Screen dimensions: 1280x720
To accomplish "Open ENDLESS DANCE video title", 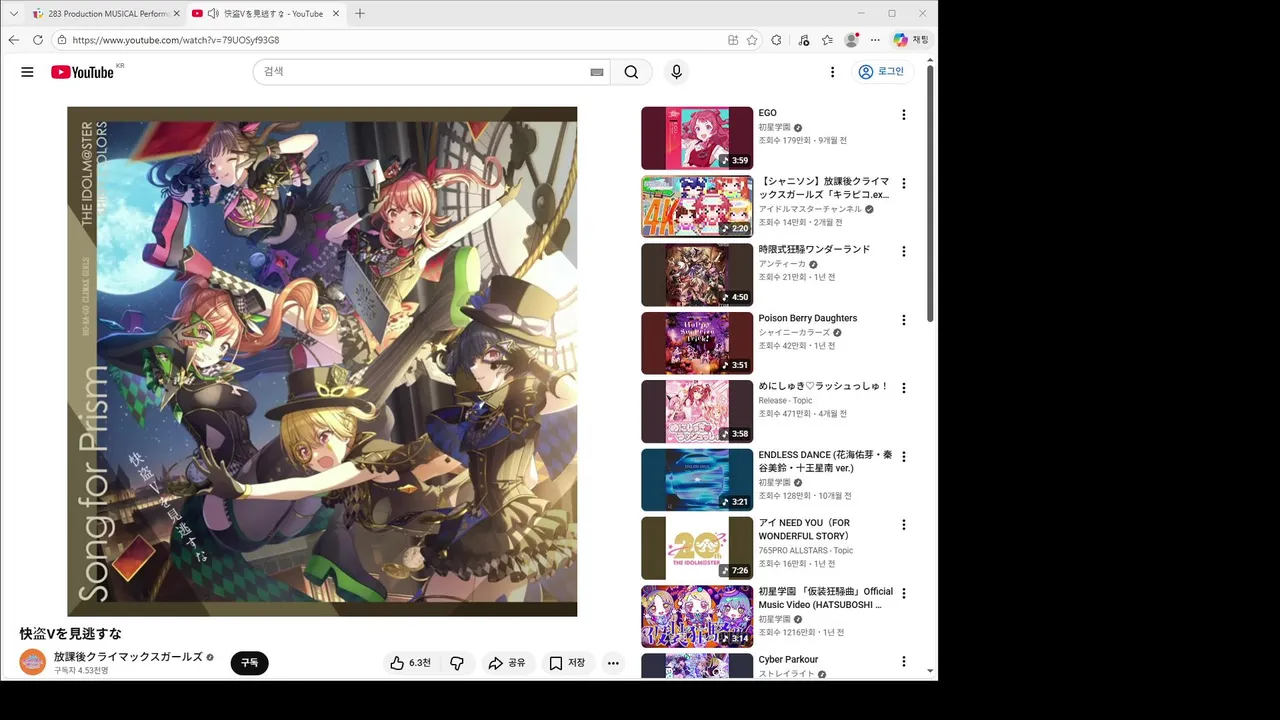I will point(824,461).
